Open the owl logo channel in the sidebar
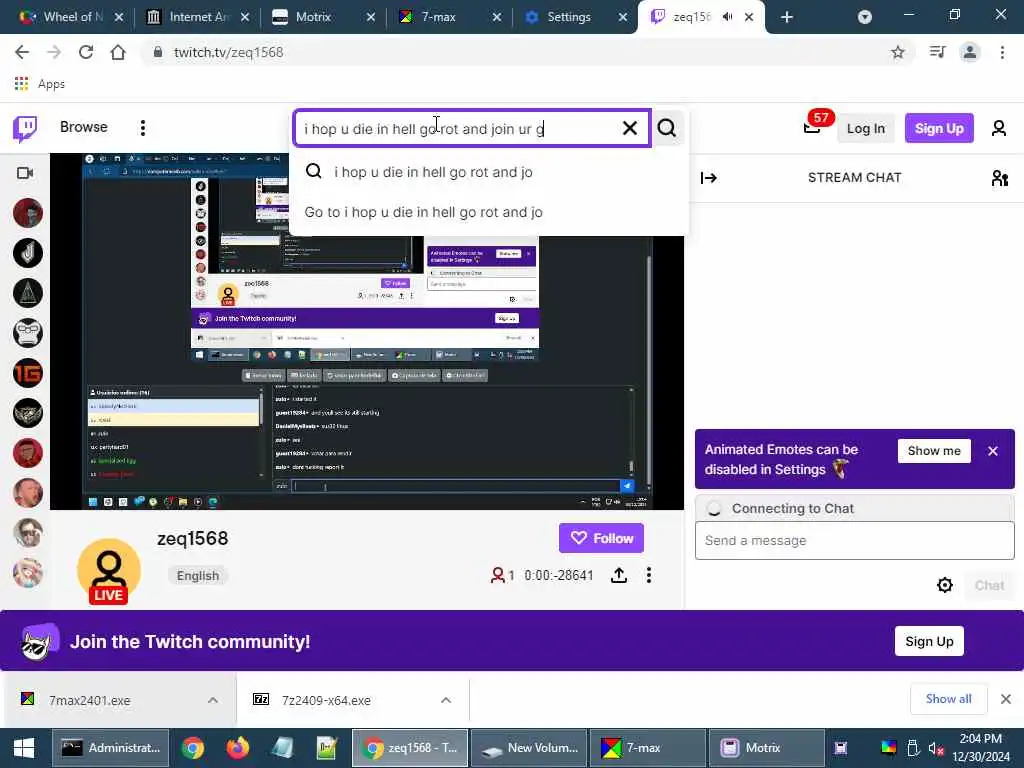 click(x=27, y=413)
